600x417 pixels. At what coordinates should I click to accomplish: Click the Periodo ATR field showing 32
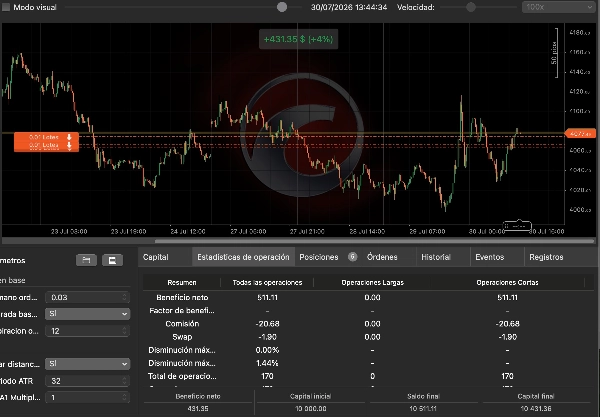point(87,381)
